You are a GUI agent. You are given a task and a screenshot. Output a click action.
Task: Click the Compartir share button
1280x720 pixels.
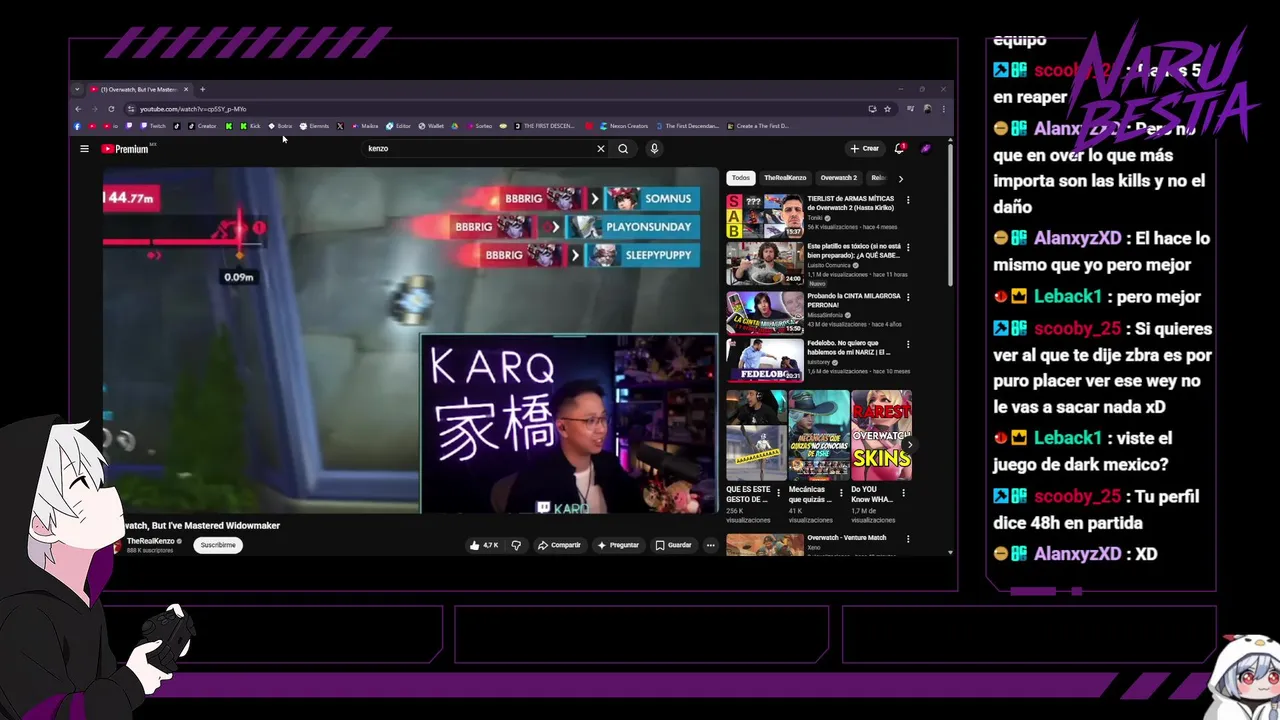tap(559, 545)
